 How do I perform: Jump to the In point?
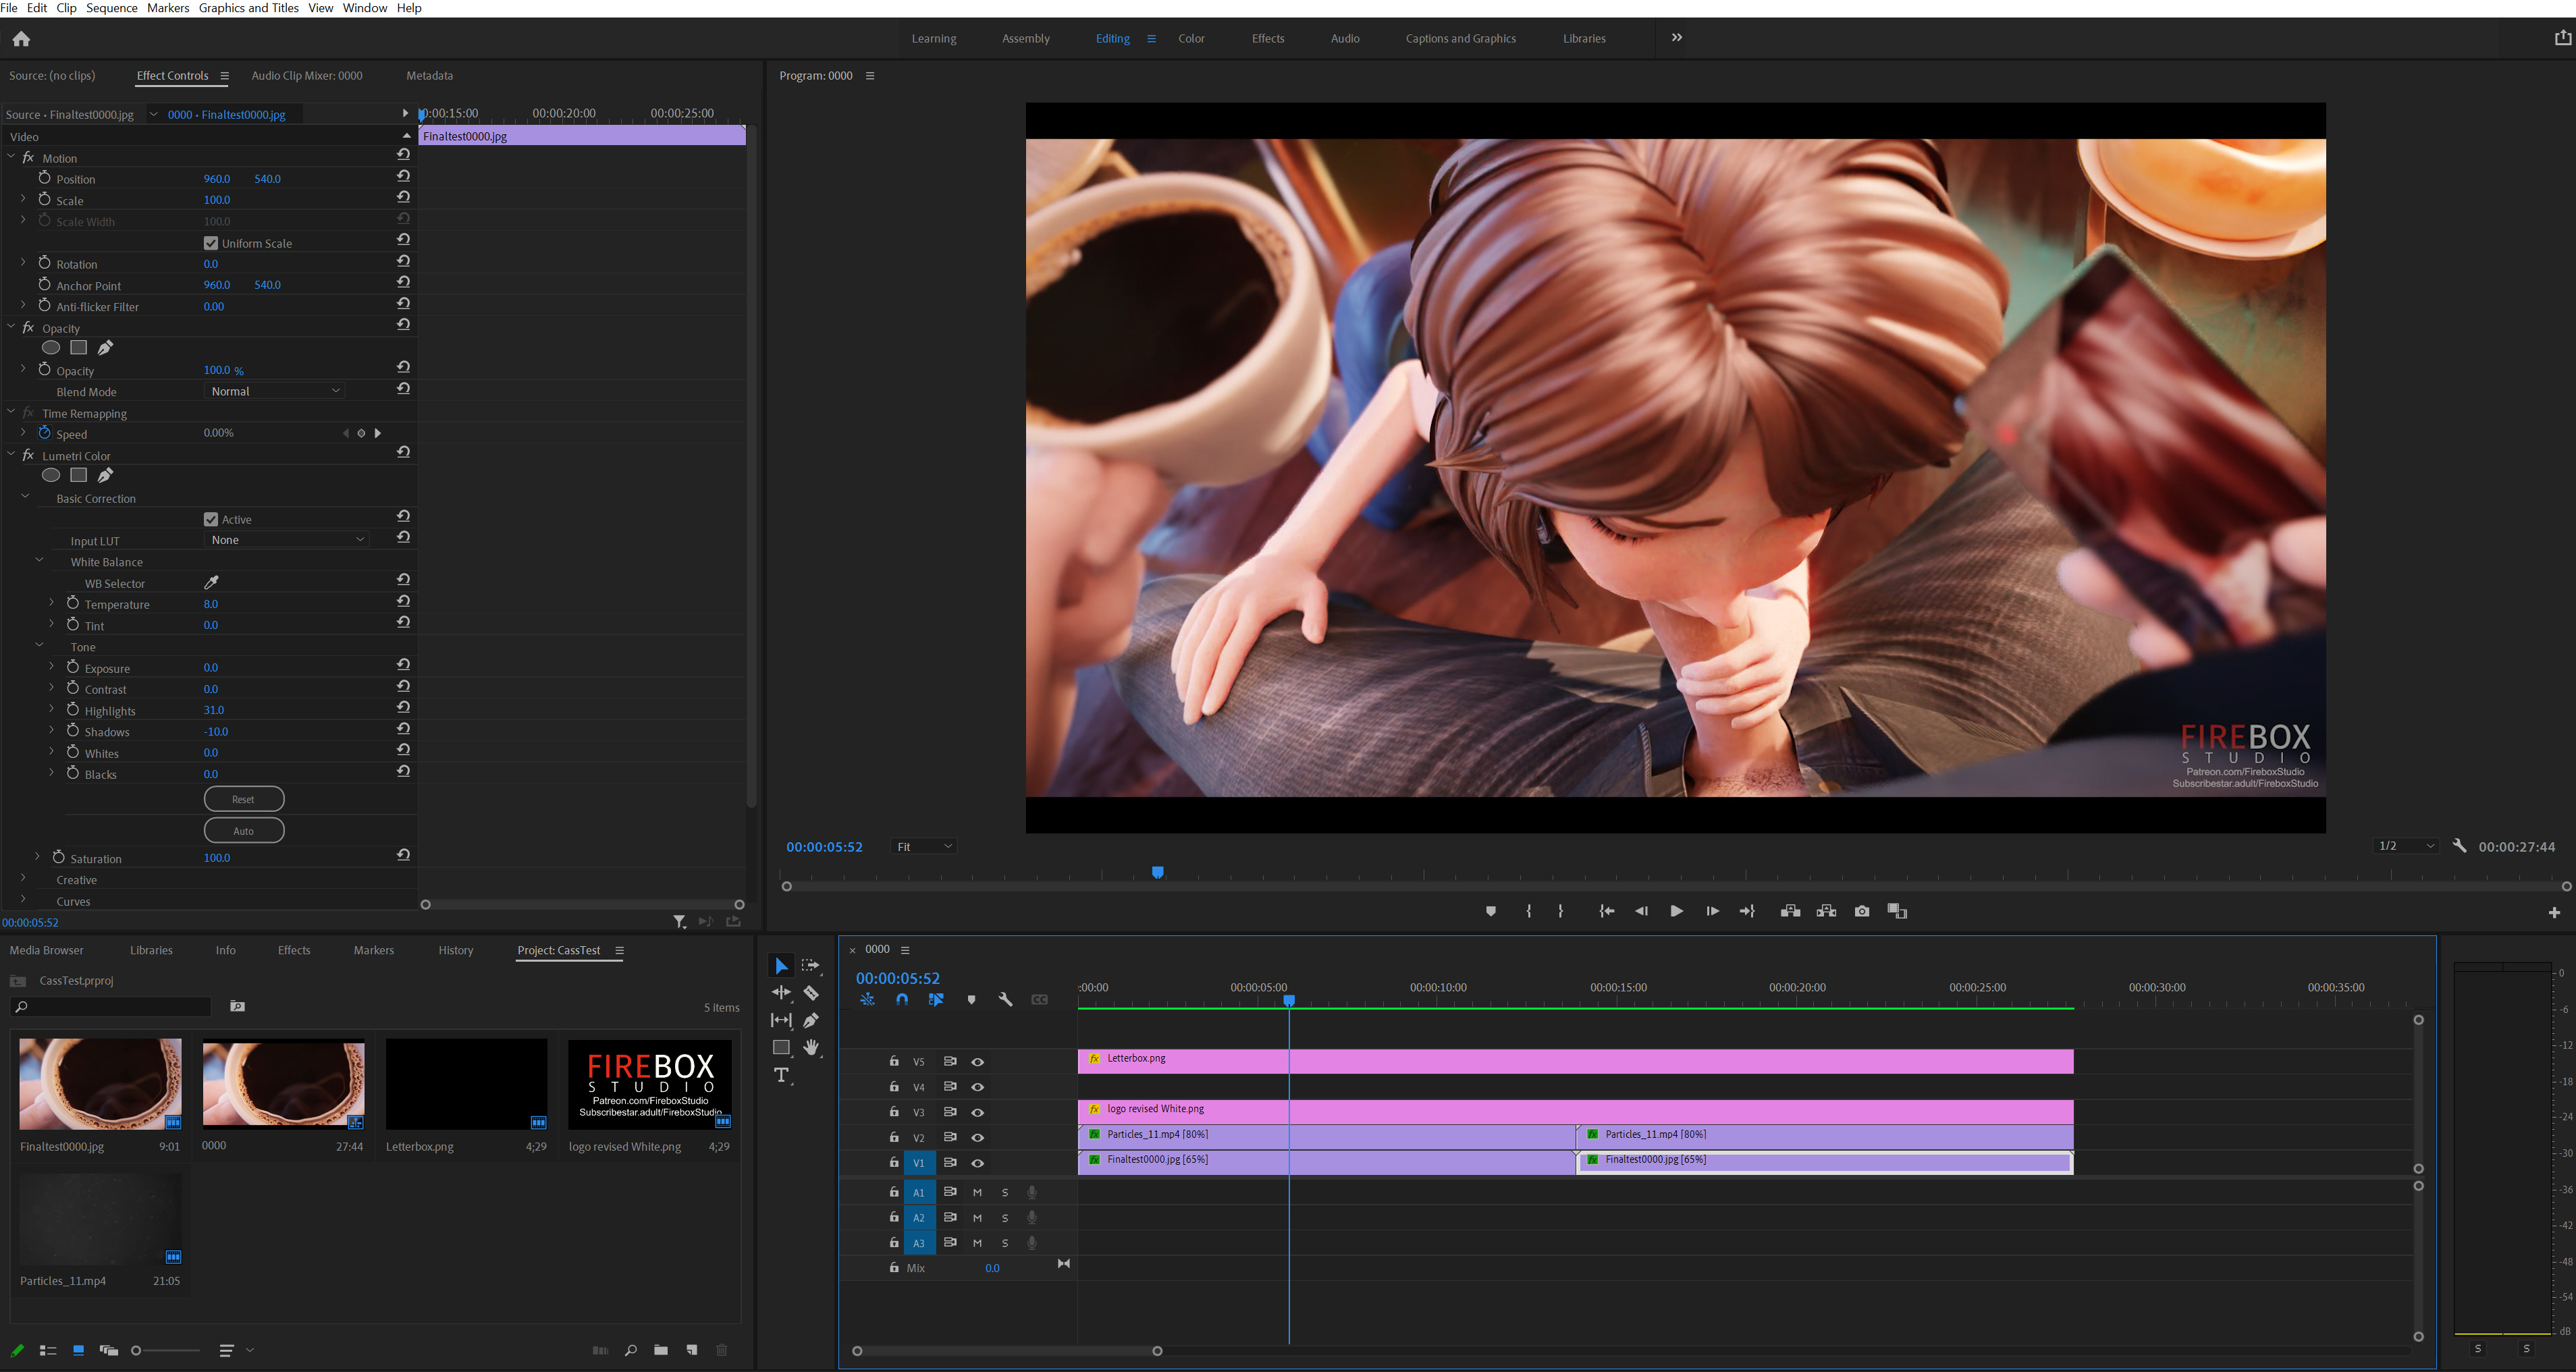tap(1607, 911)
